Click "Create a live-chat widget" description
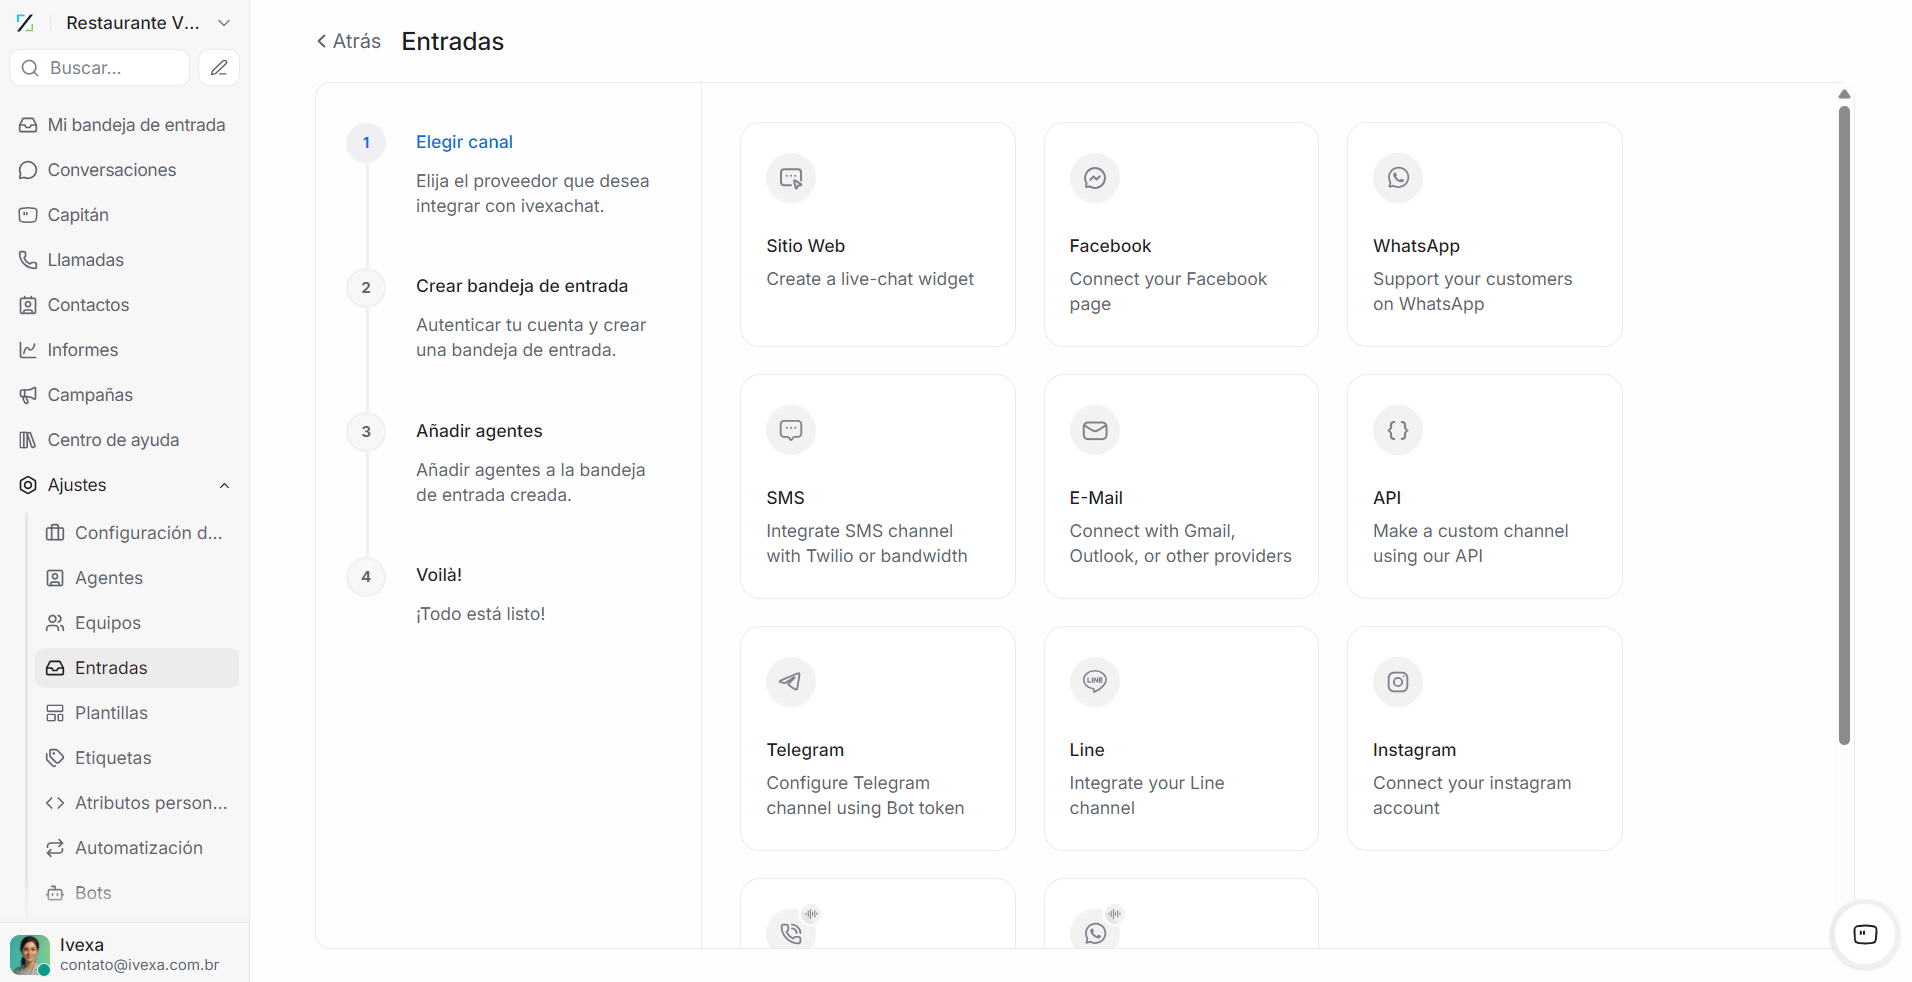Viewport: 1912px width, 982px height. tap(870, 279)
